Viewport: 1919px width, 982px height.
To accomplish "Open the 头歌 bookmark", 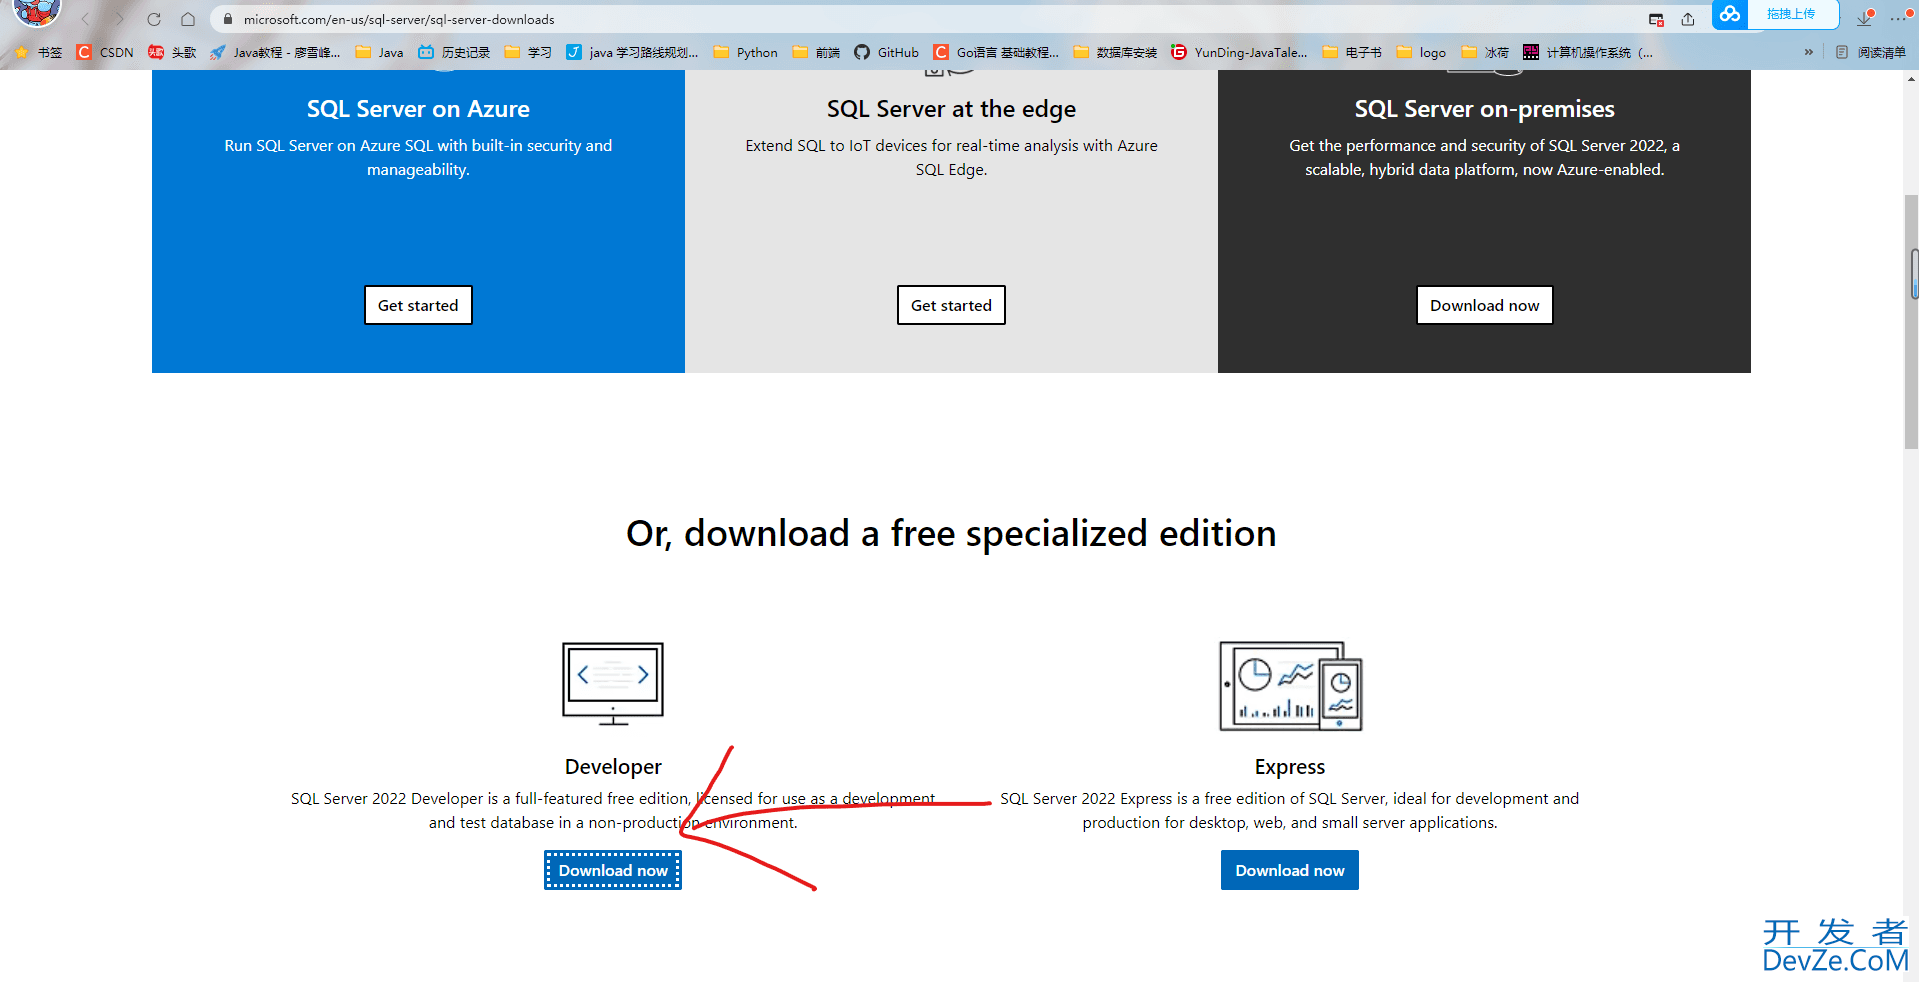I will [172, 52].
